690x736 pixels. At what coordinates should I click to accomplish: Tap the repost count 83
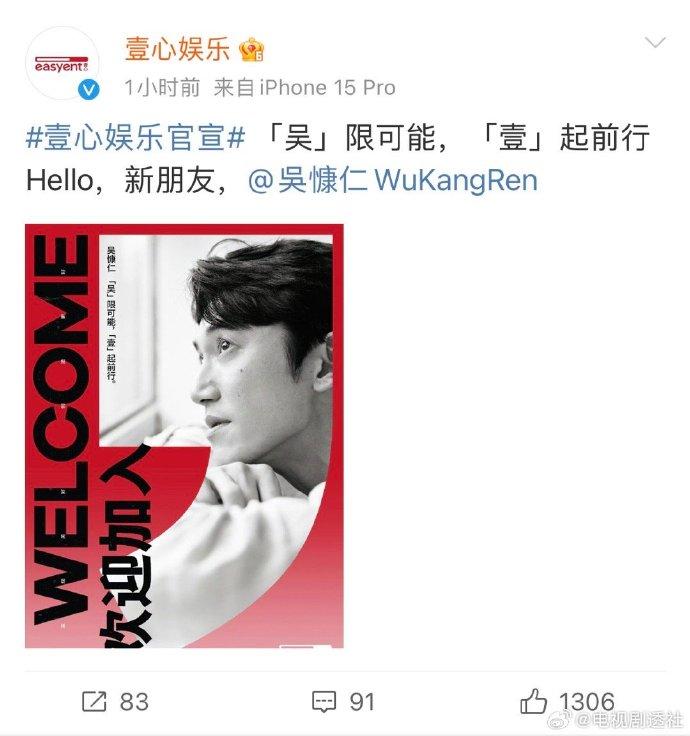tap(134, 702)
